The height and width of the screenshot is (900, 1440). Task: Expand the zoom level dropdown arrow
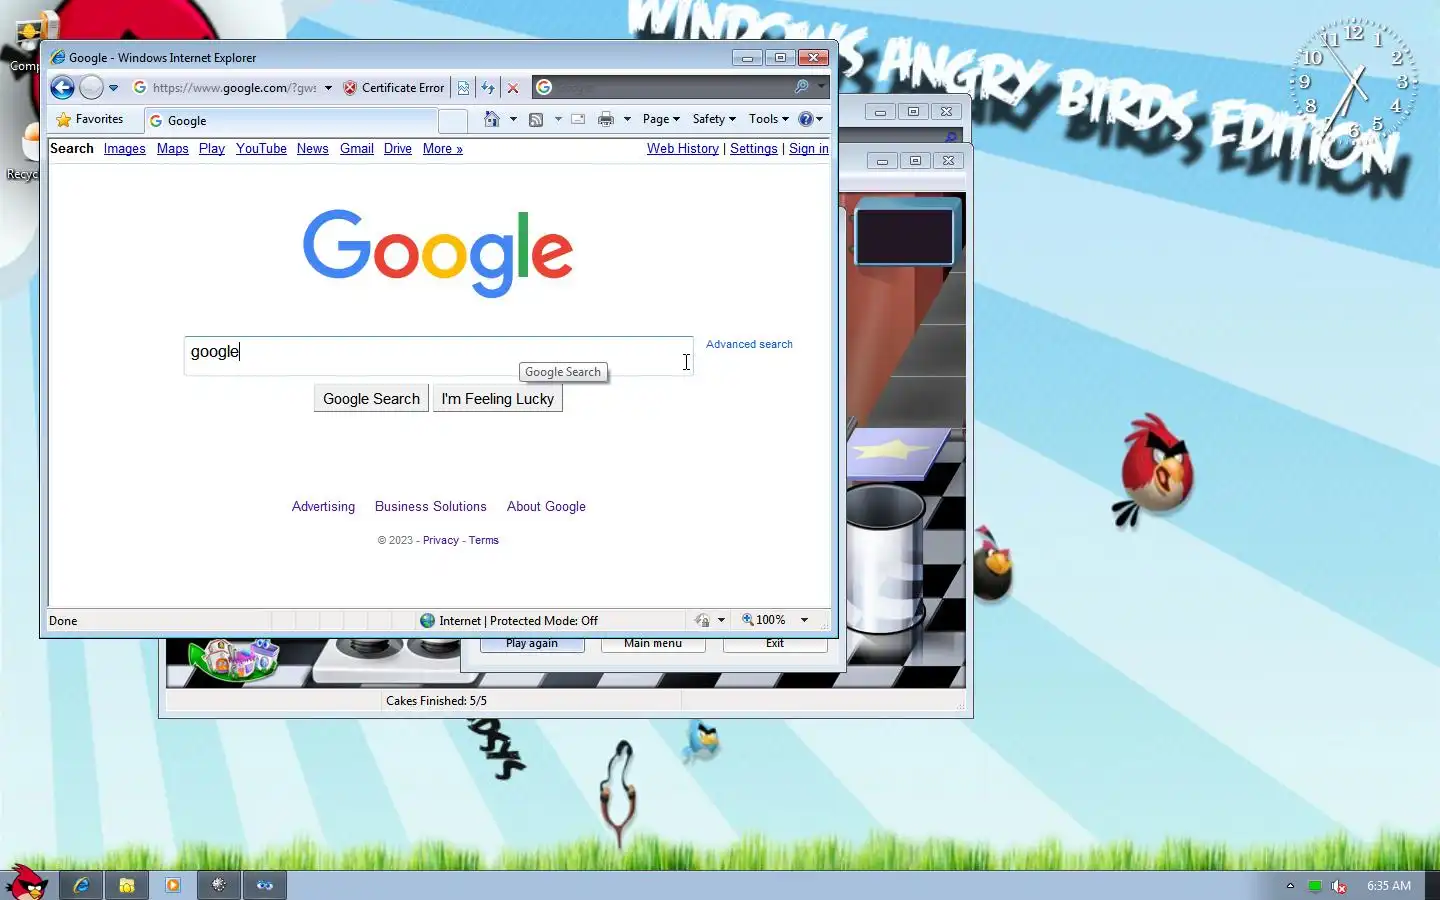point(804,620)
